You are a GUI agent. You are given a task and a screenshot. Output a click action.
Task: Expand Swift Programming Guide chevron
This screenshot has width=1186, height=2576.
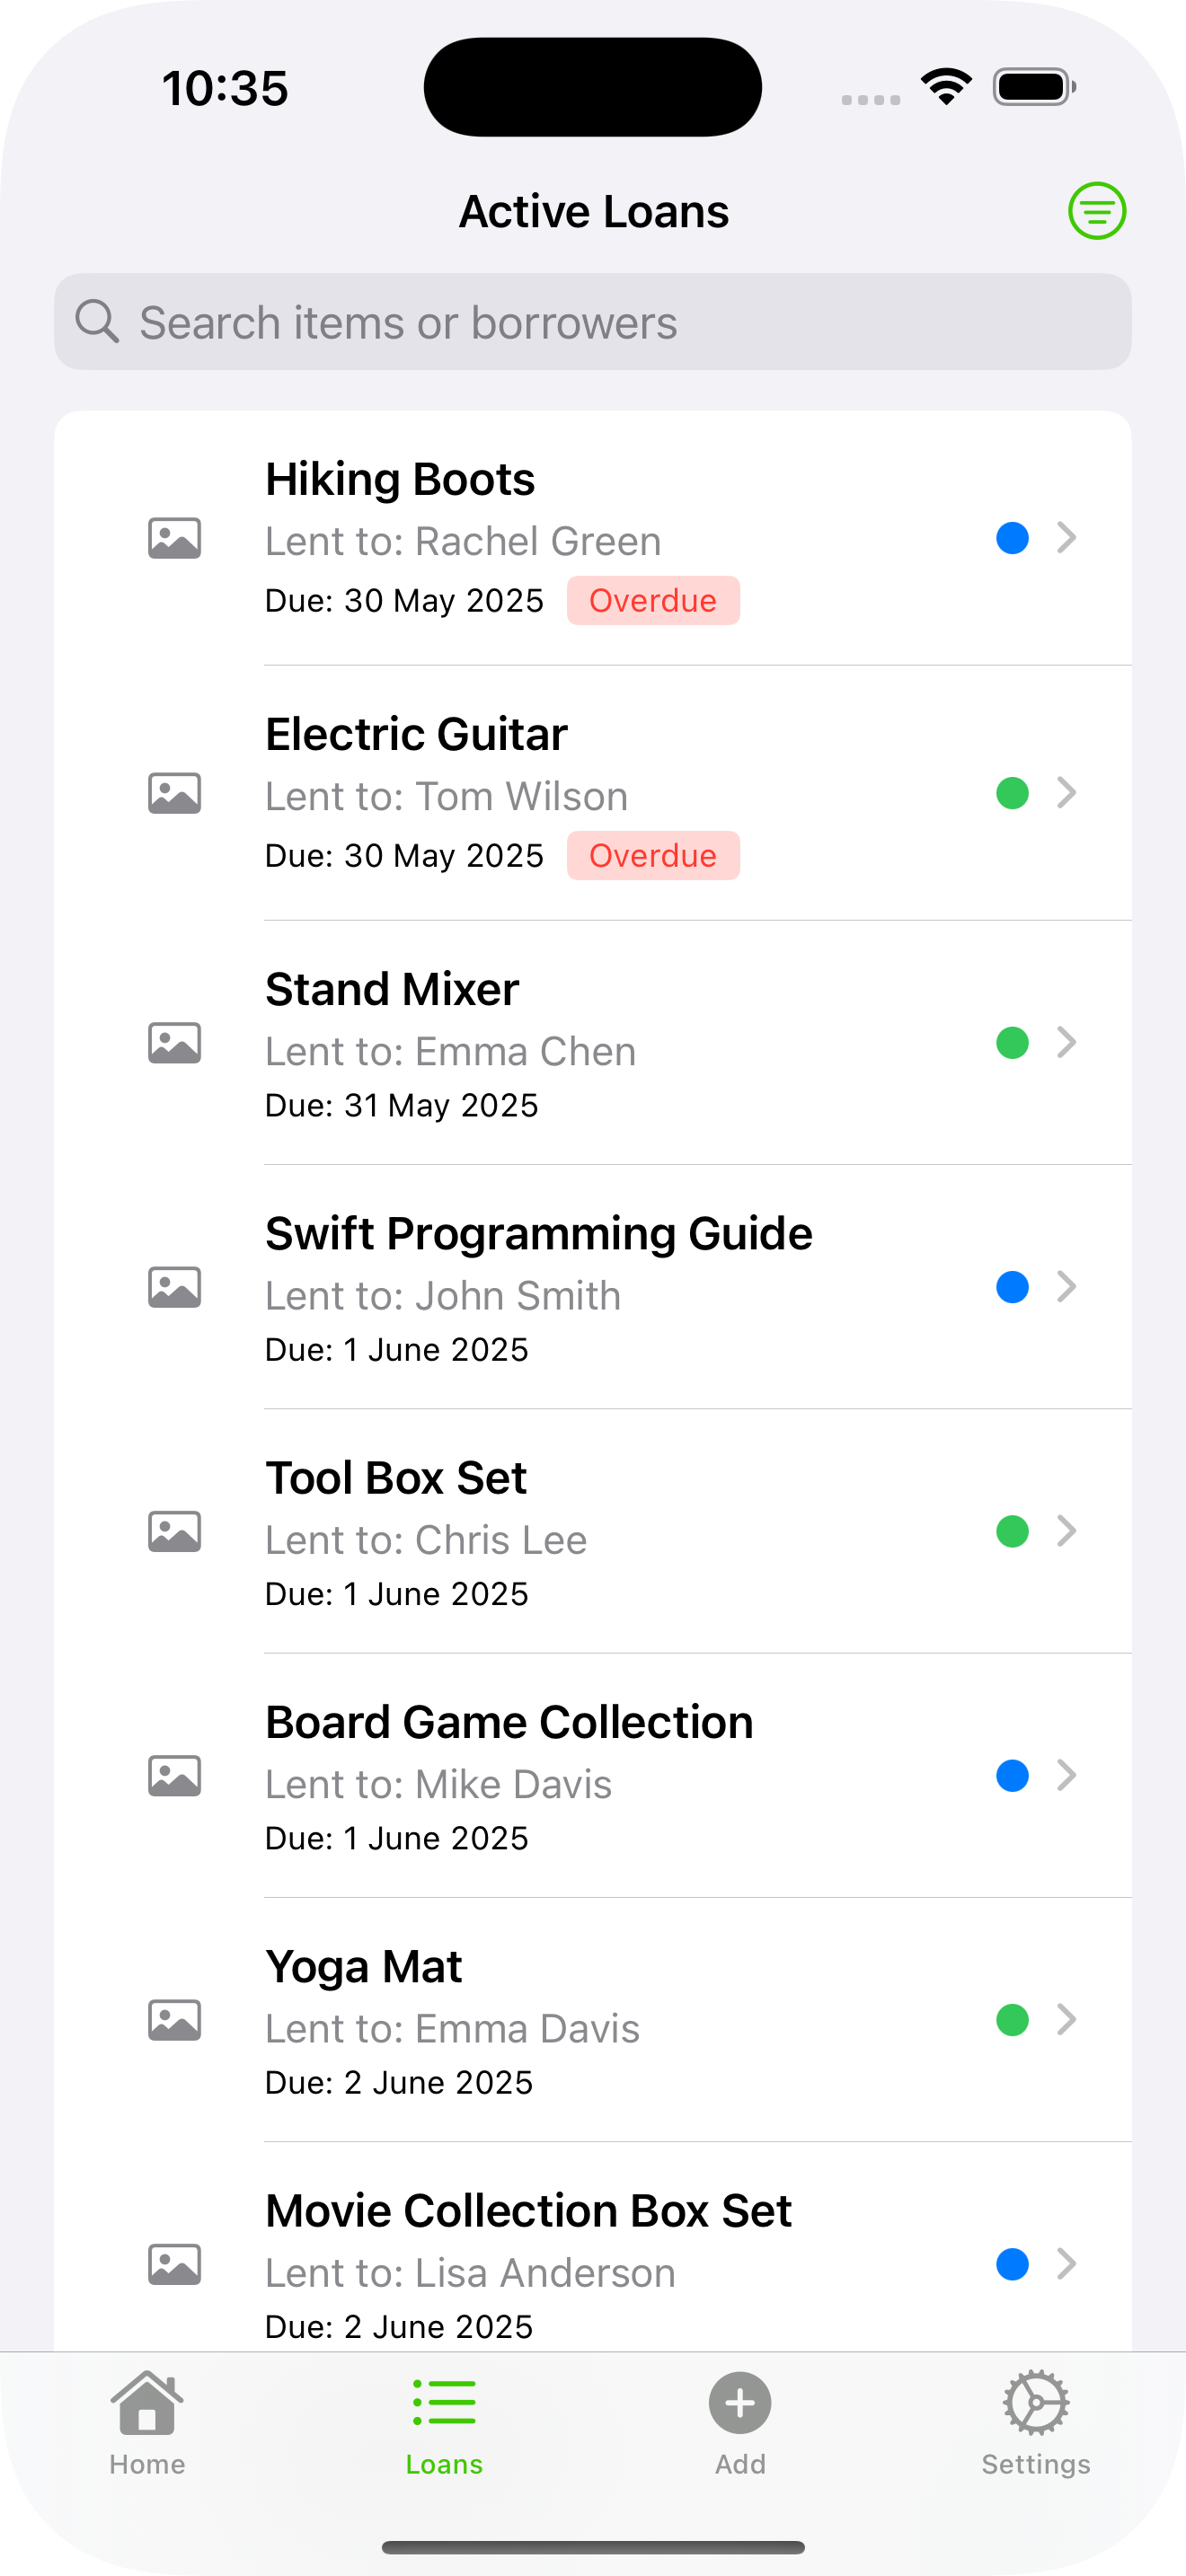click(x=1066, y=1287)
